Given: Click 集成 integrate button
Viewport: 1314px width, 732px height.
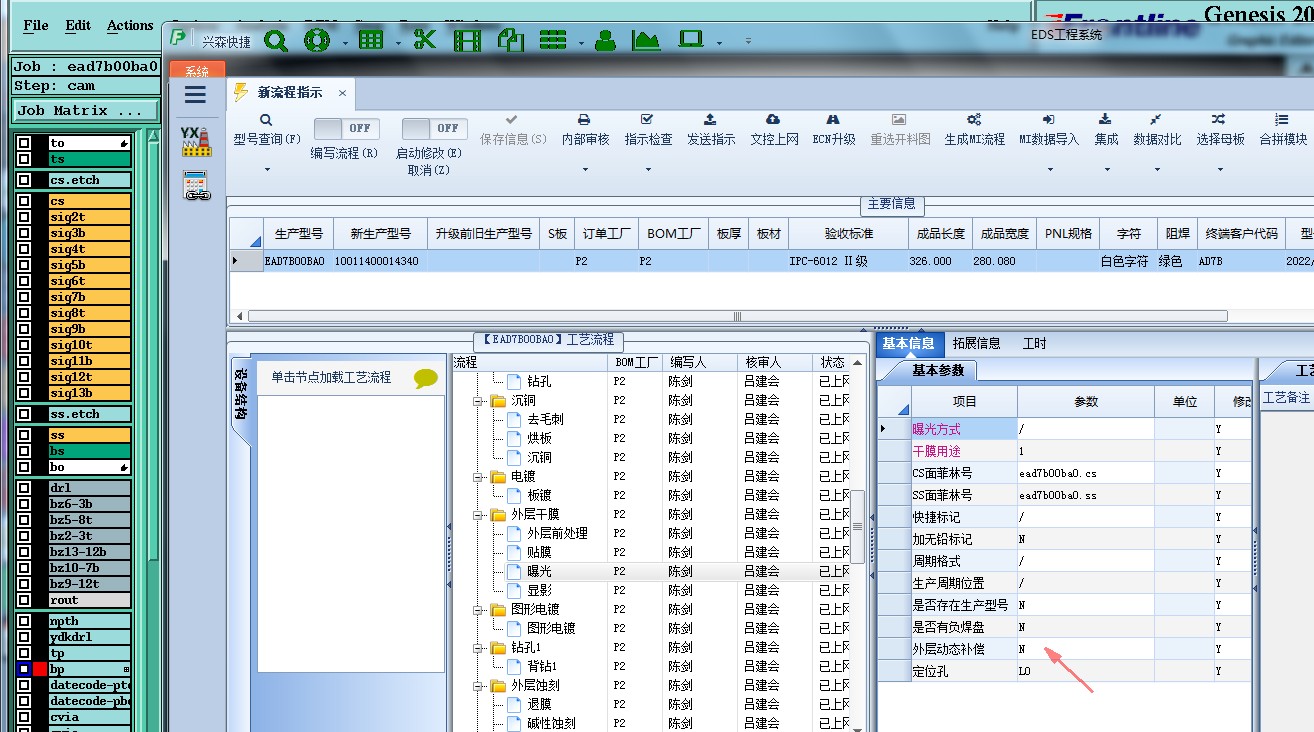Looking at the screenshot, I should [1106, 131].
